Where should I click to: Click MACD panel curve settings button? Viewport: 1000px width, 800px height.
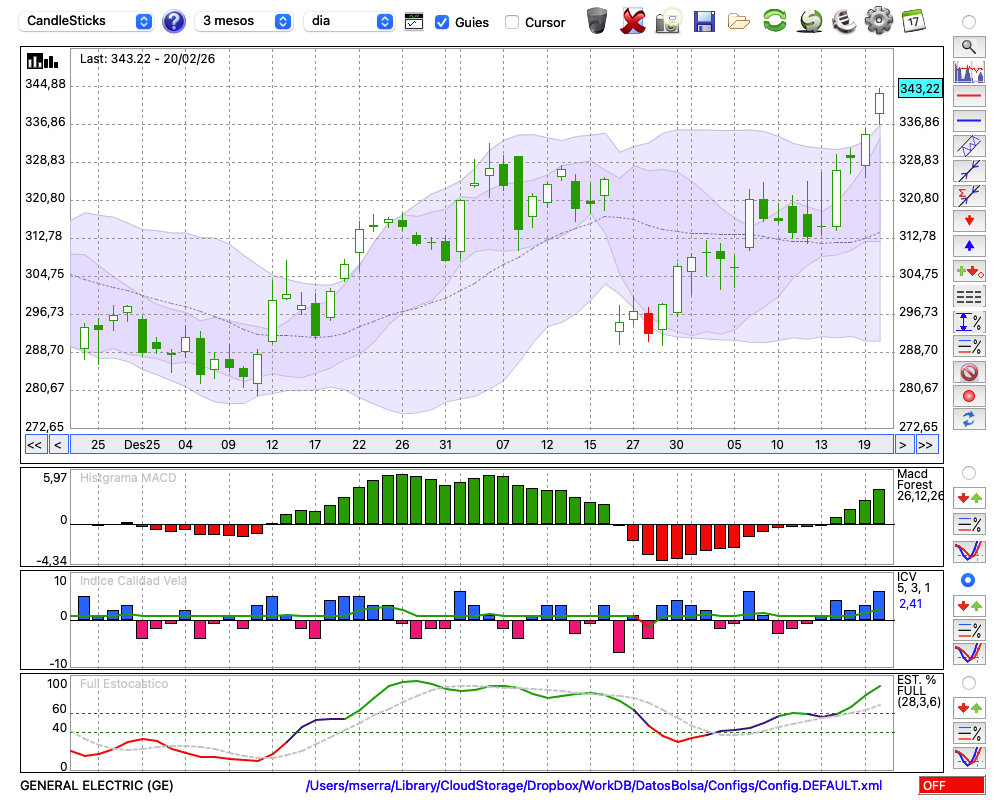[x=969, y=551]
